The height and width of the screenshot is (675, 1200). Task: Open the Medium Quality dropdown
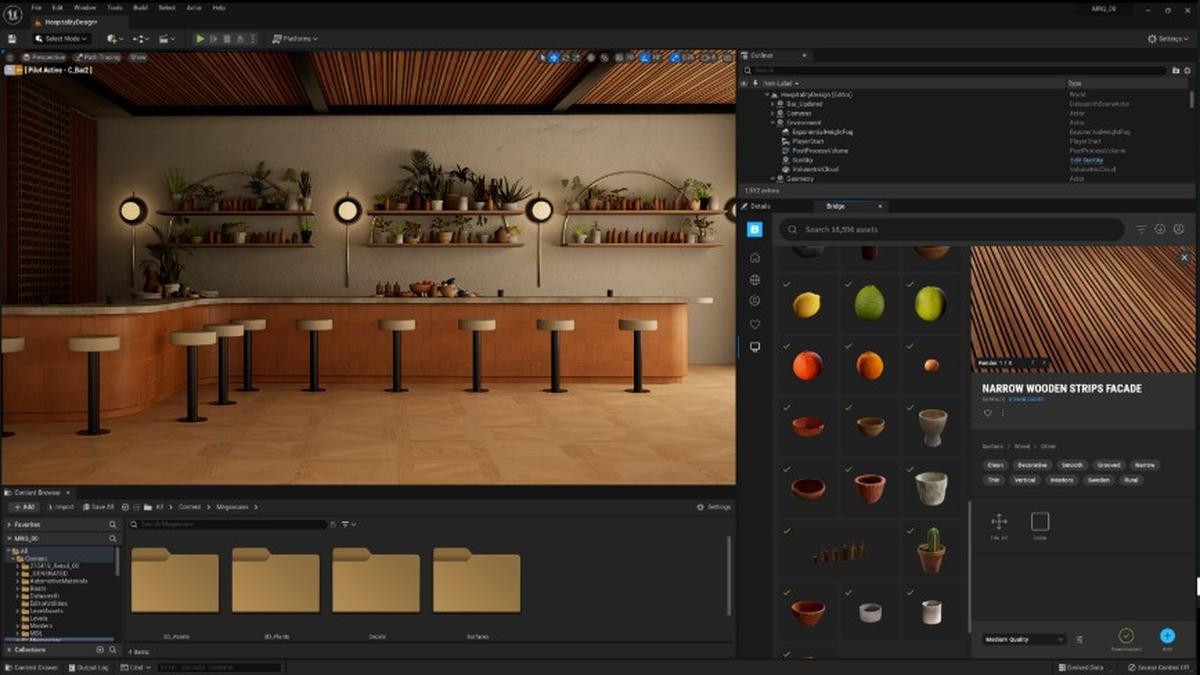click(1024, 639)
